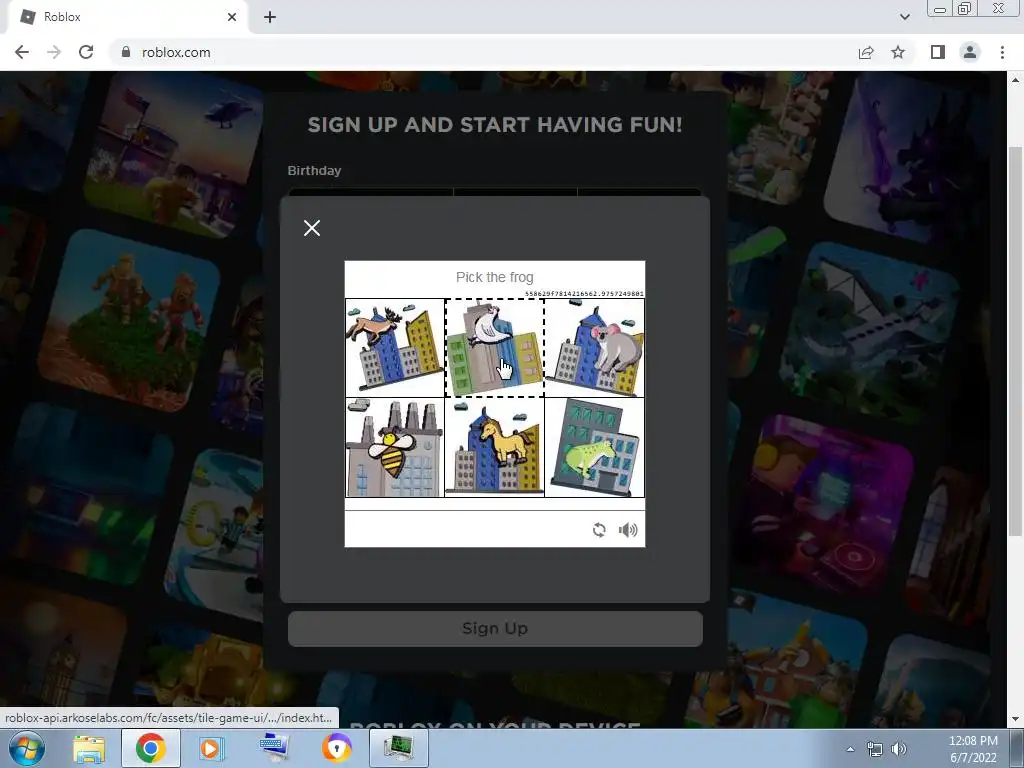Viewport: 1024px width, 768px height.
Task: Click the Sign Up button
Action: coord(495,628)
